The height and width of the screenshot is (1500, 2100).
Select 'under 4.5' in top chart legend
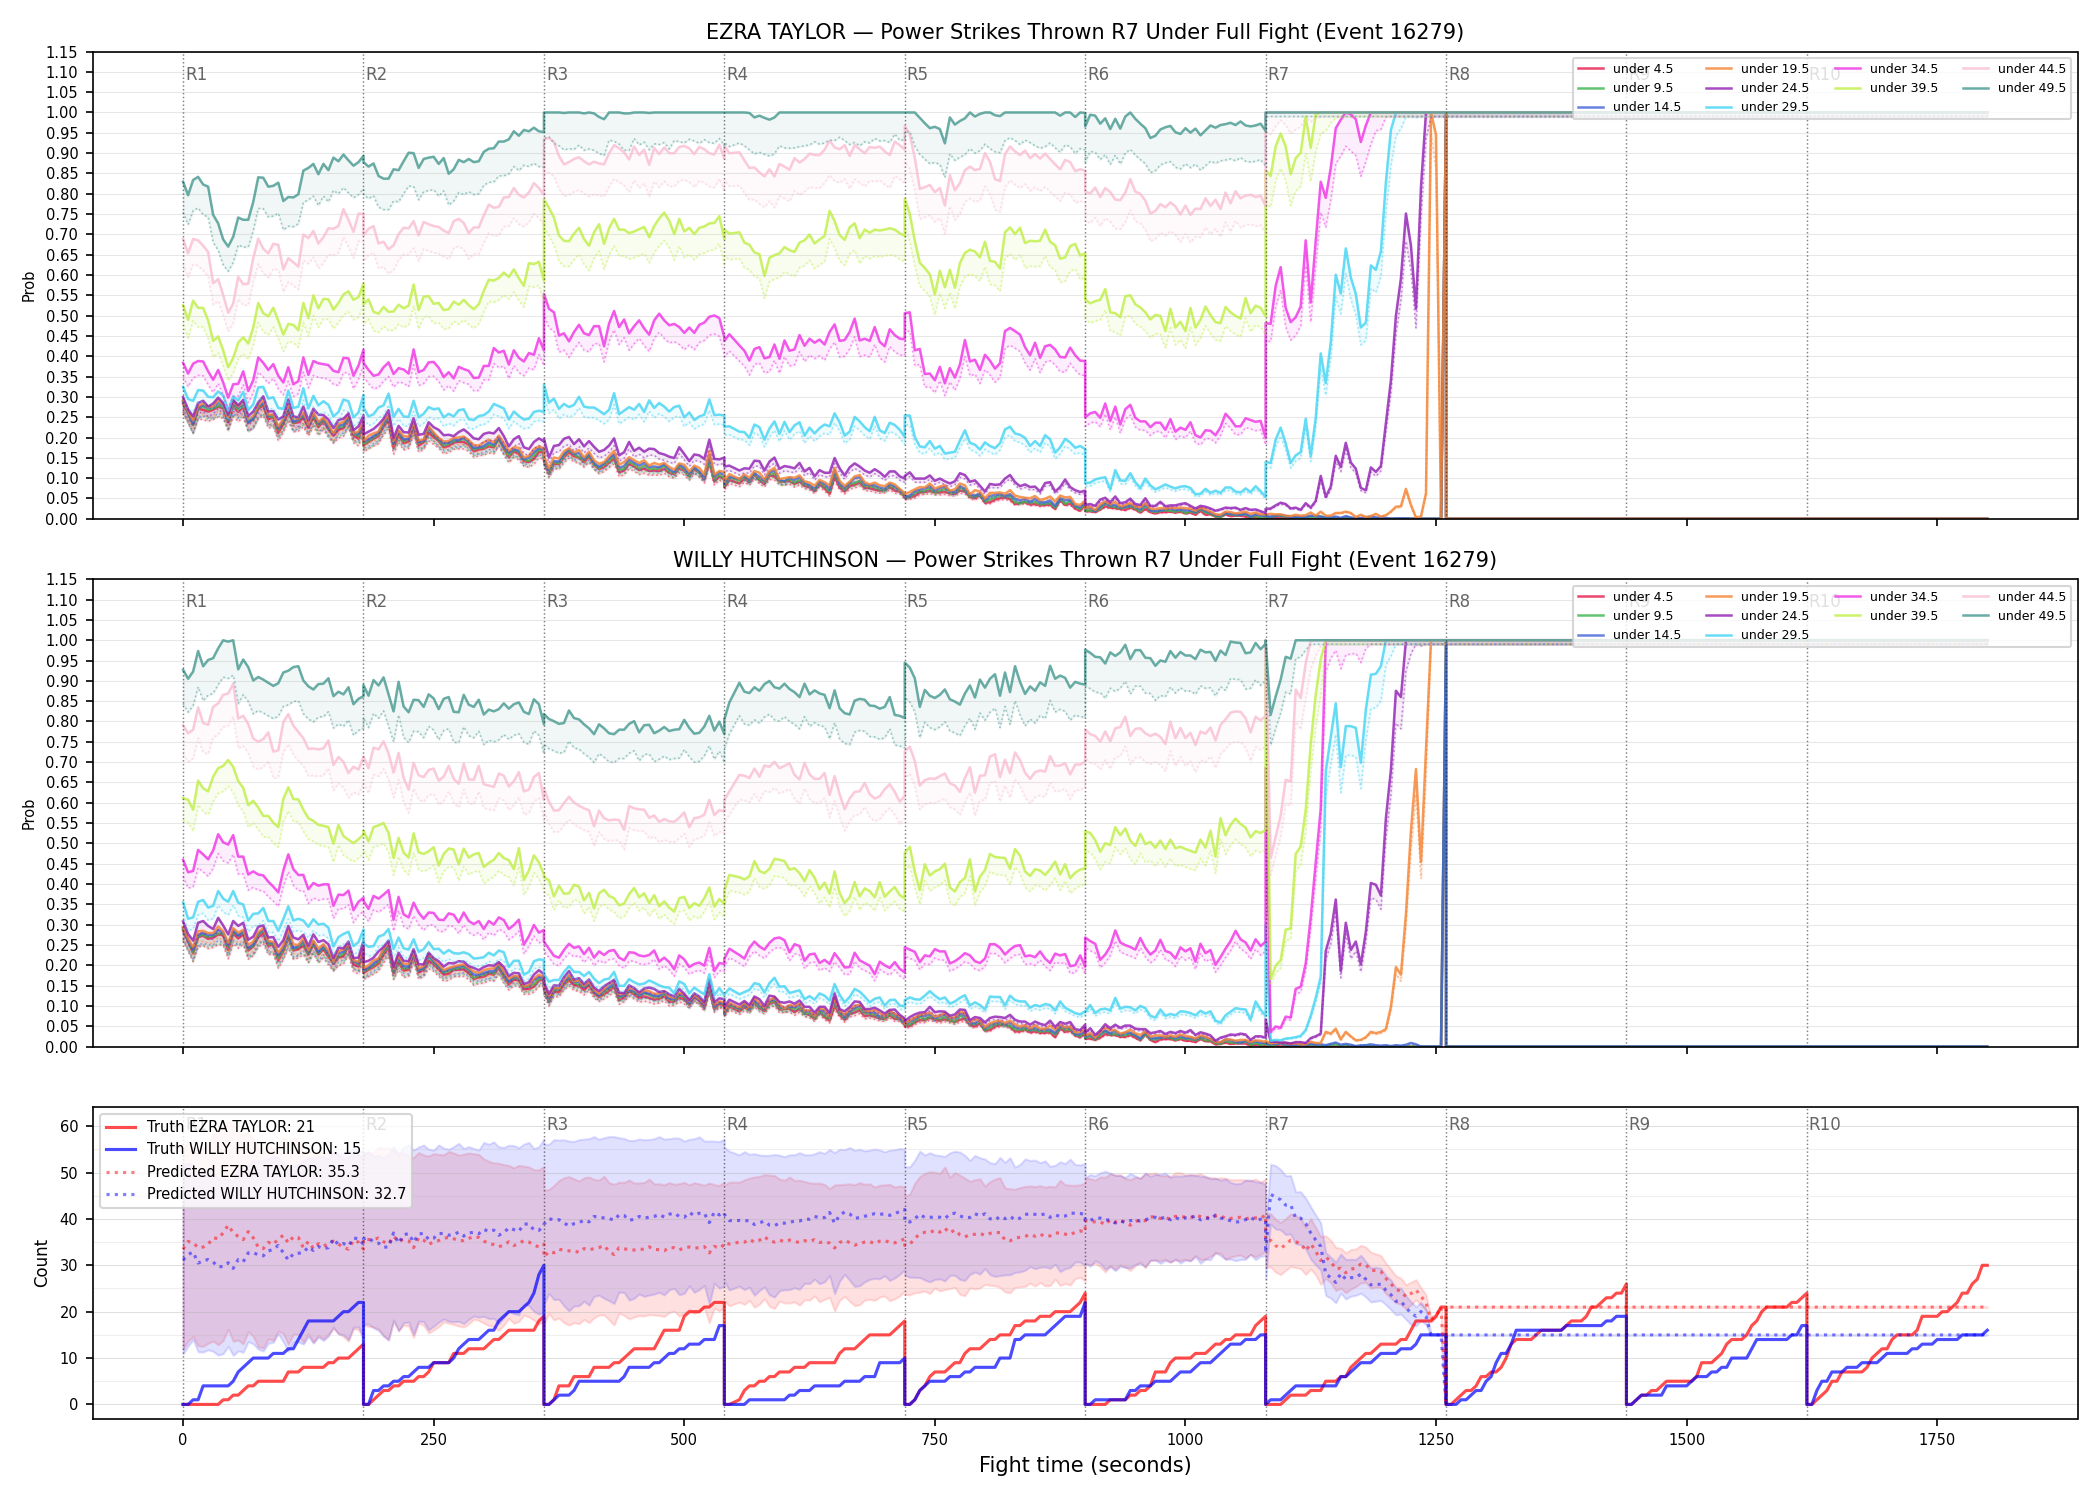tap(1642, 69)
